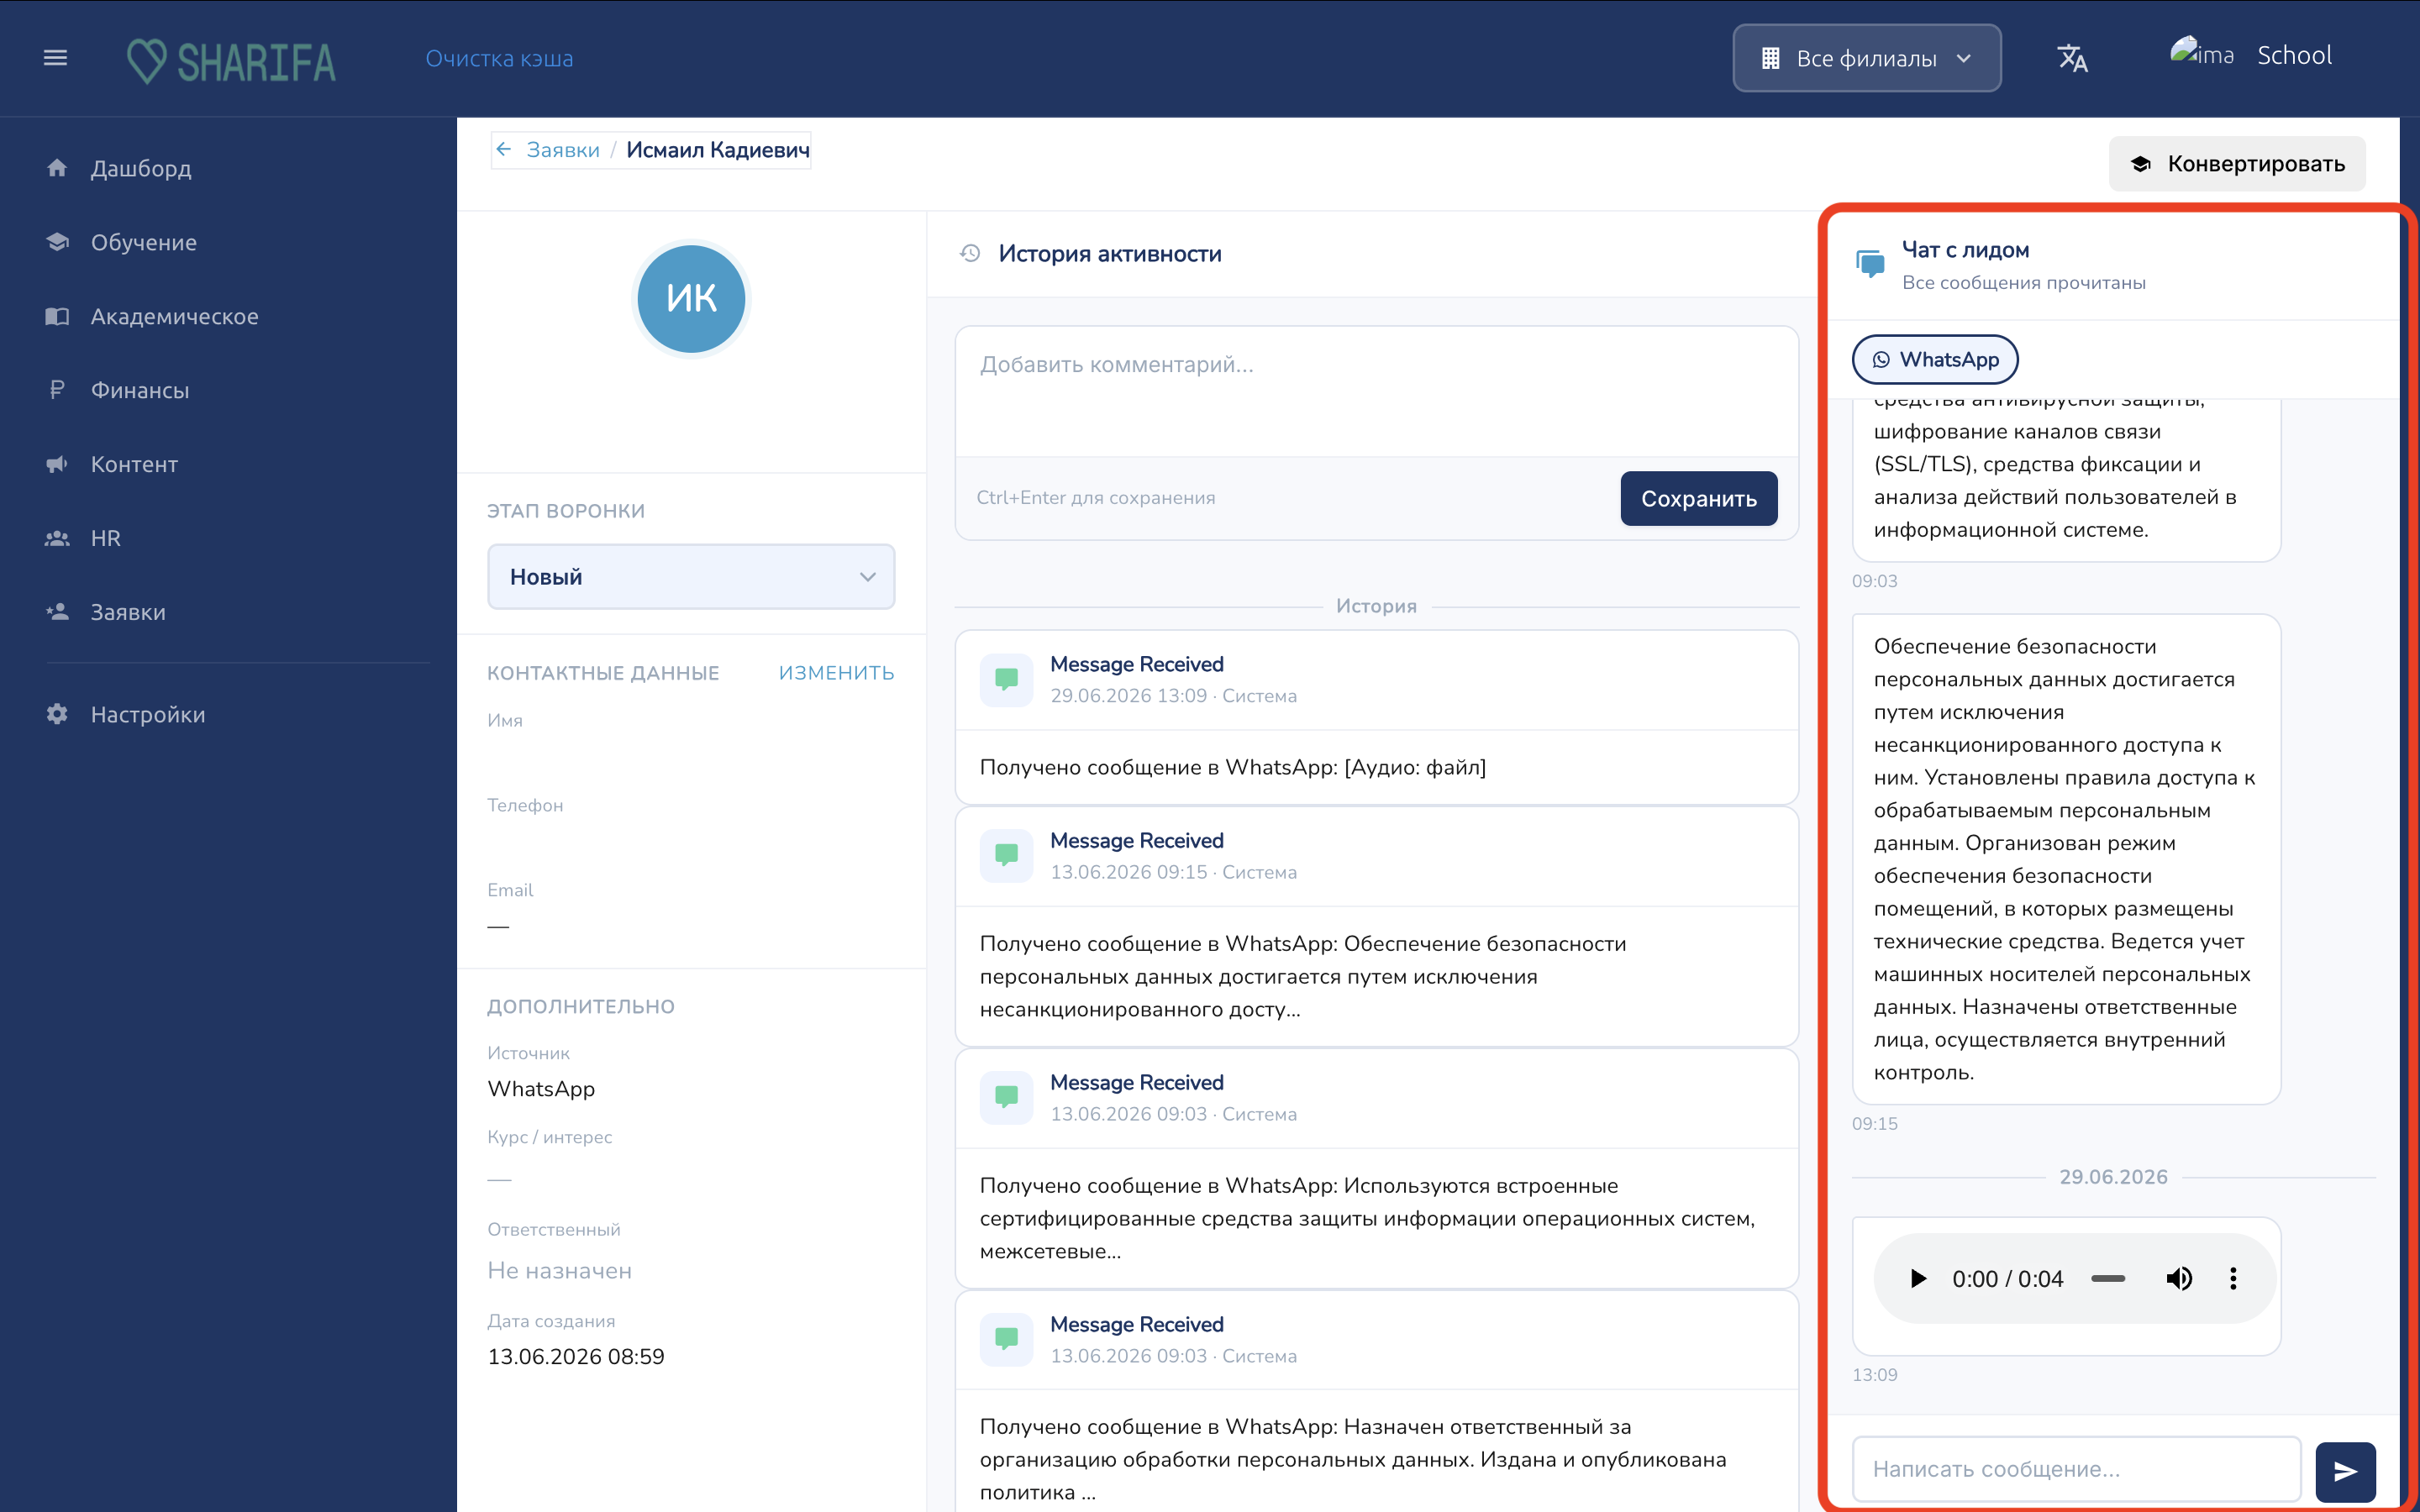Click the Заявки breadcrumb link
Screen dimensions: 2420x1512
(x=563, y=150)
